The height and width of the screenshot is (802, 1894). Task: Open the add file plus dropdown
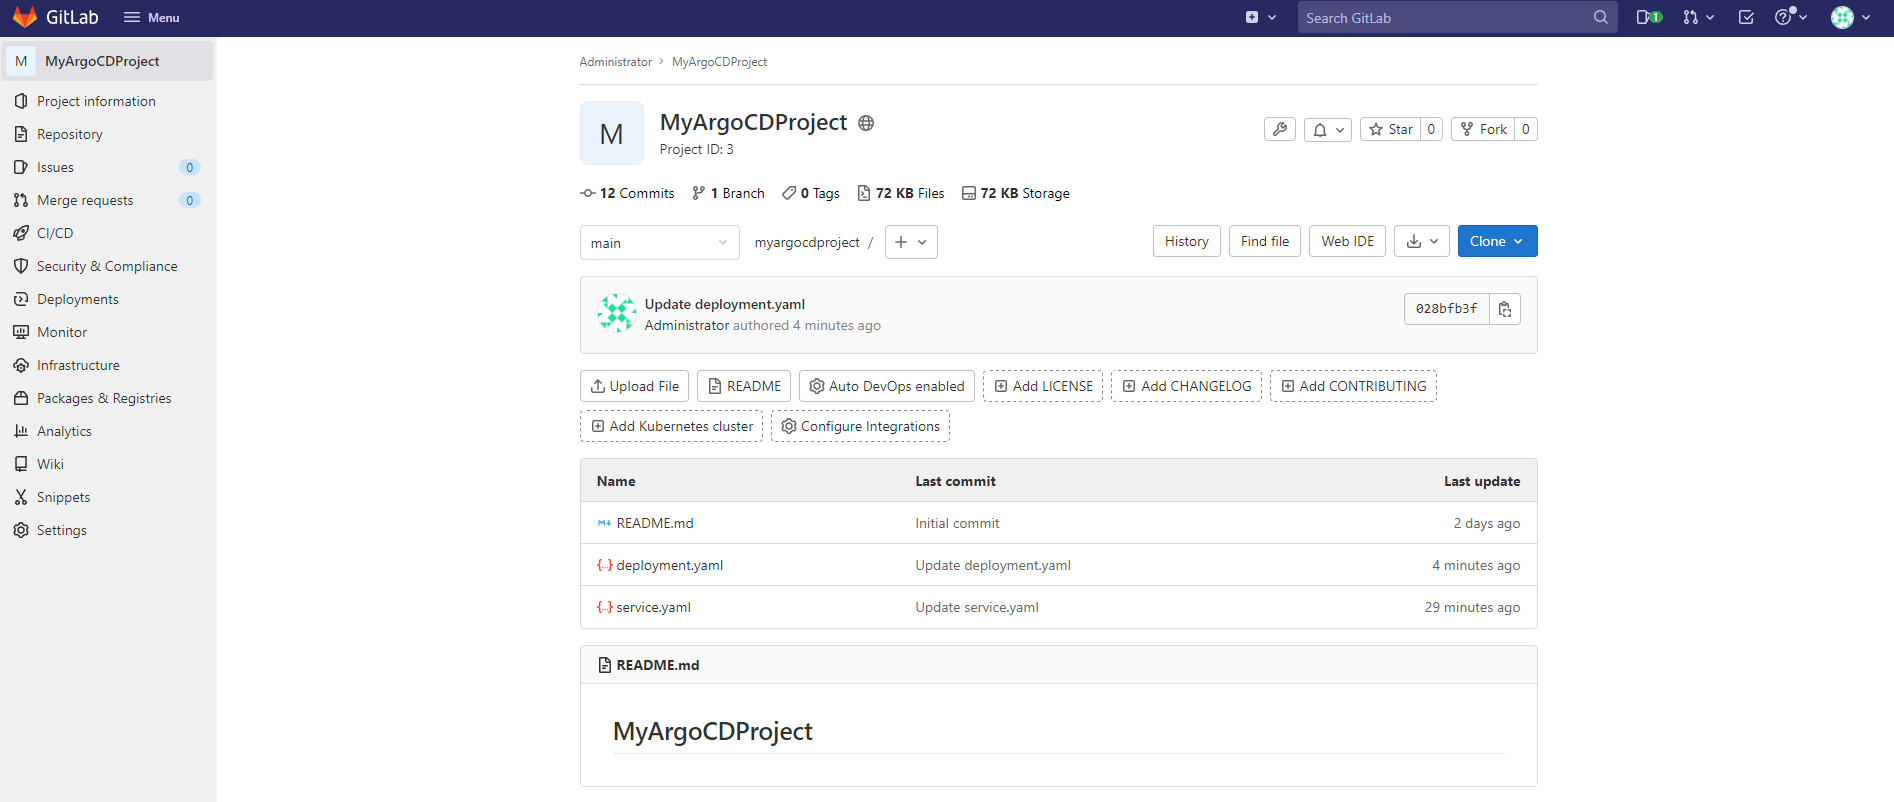pyautogui.click(x=911, y=242)
